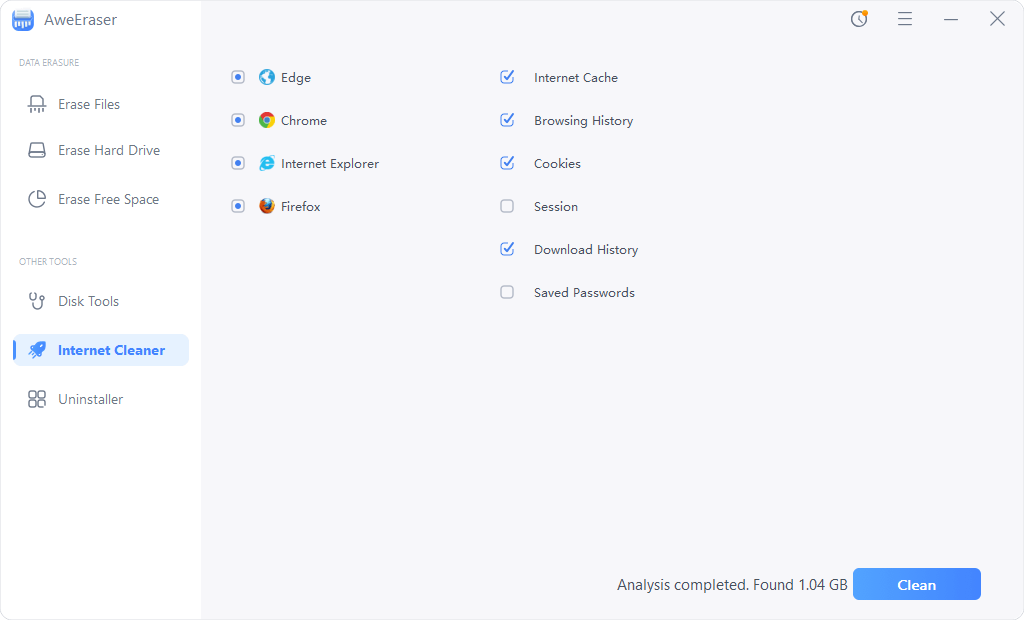Click the Internet Cleaner rocket icon
Viewport: 1024px width, 620px height.
(37, 350)
